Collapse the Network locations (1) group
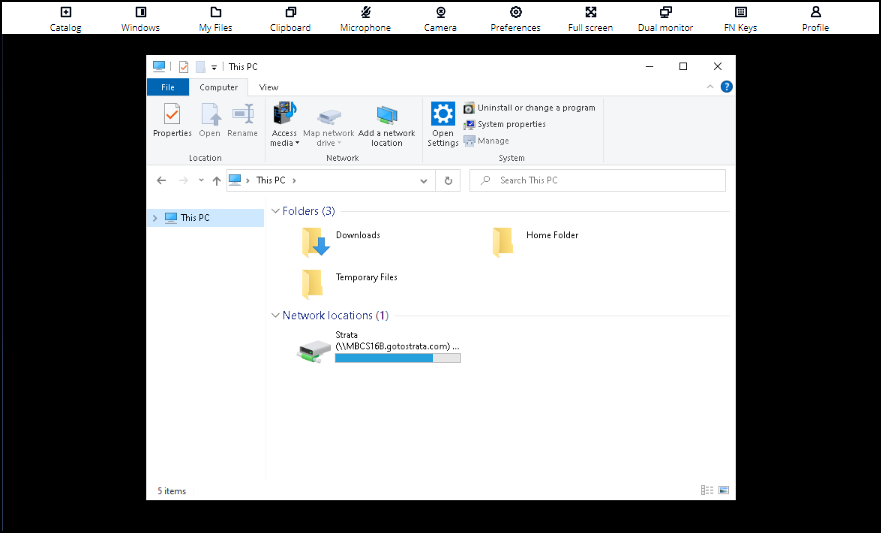 point(275,315)
